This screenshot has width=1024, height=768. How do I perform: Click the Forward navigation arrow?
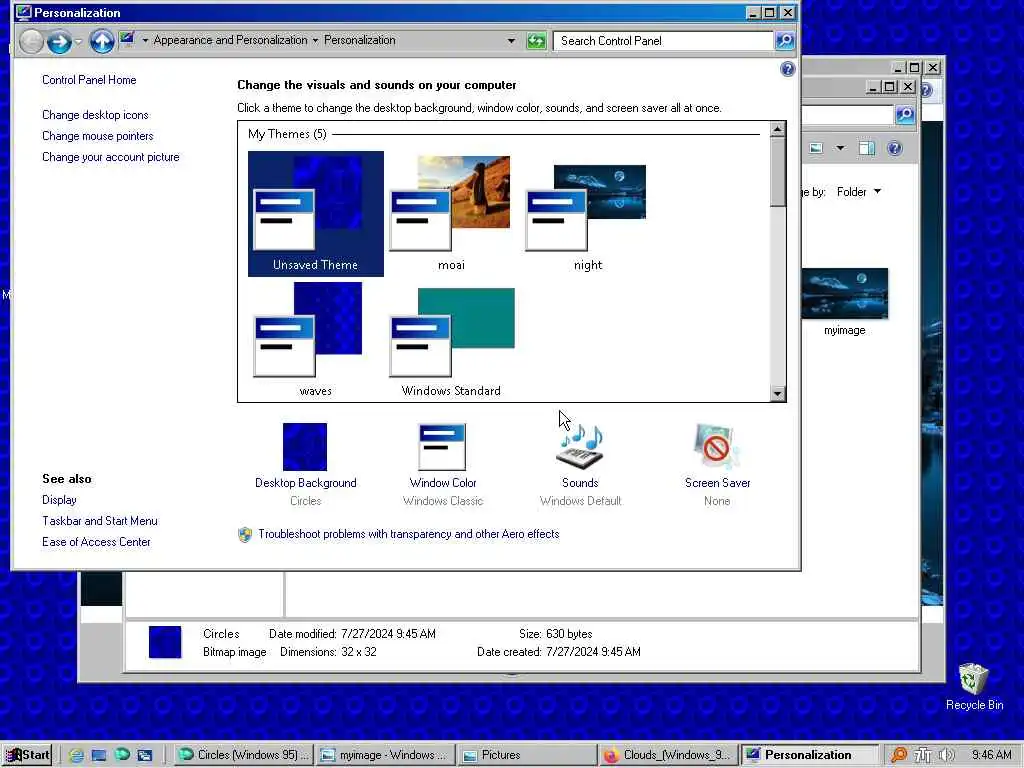click(59, 41)
